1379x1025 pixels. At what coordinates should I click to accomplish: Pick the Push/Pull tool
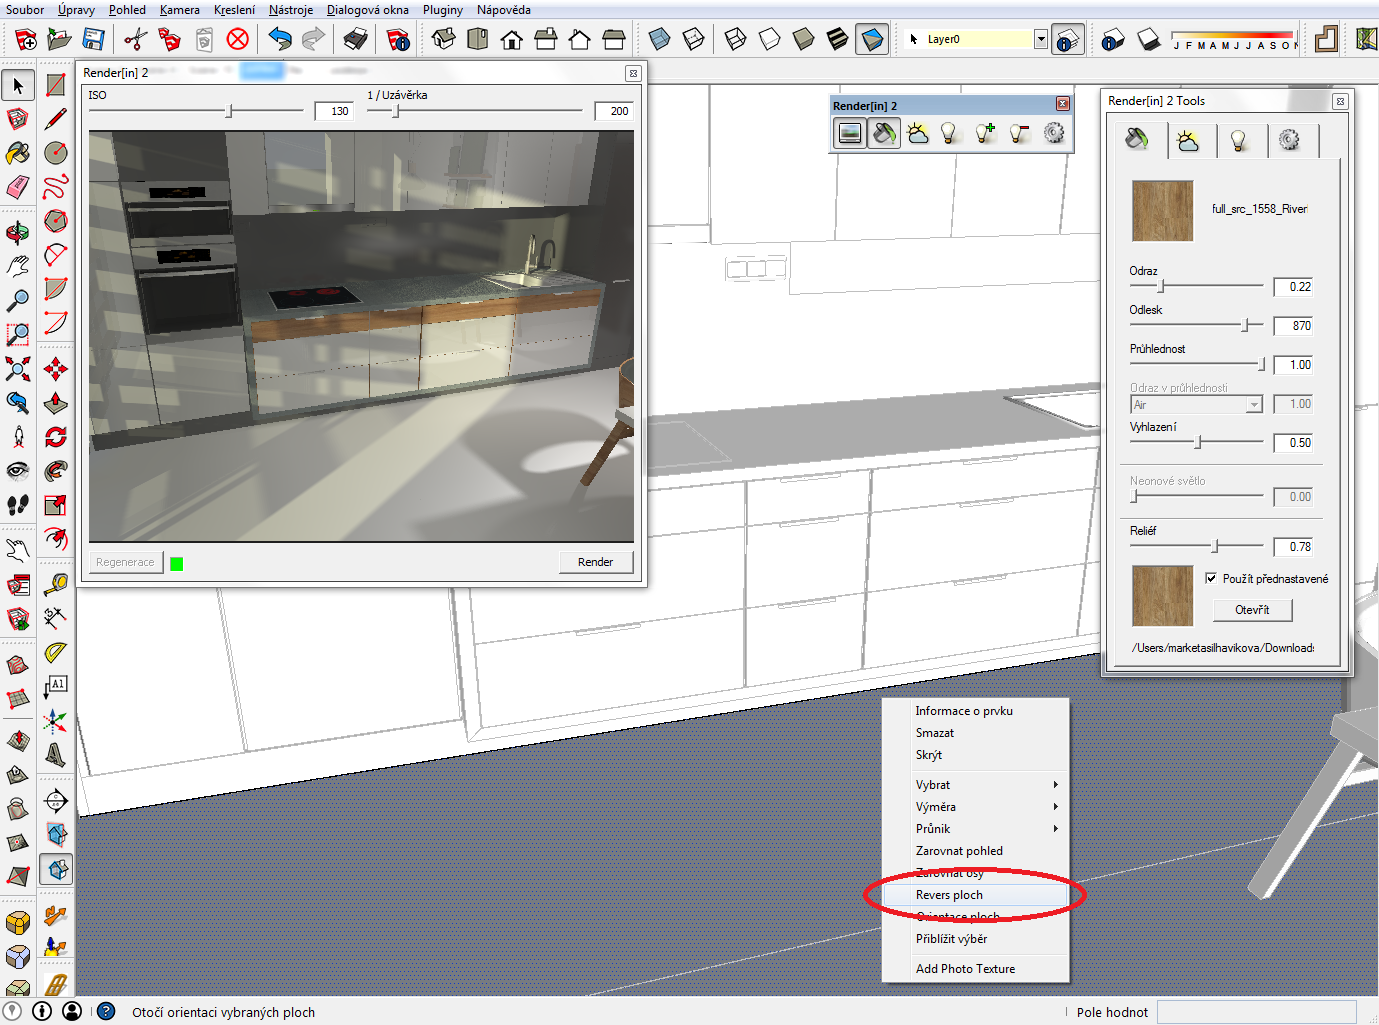[56, 403]
